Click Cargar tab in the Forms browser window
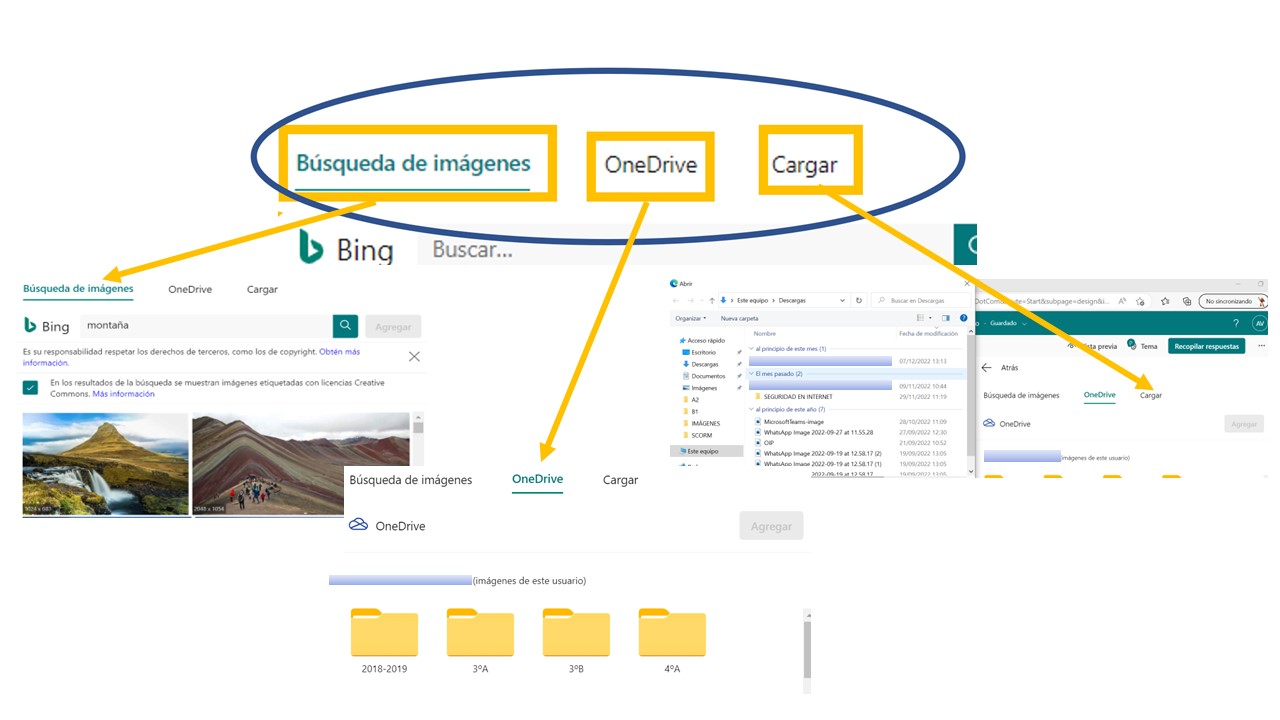 click(x=1151, y=395)
